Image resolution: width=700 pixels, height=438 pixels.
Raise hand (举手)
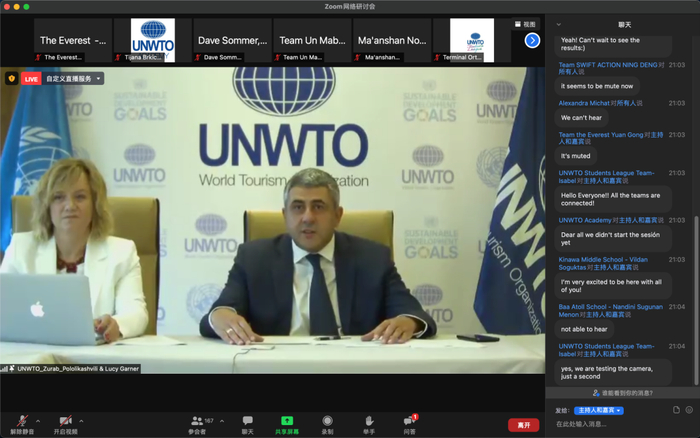point(368,423)
